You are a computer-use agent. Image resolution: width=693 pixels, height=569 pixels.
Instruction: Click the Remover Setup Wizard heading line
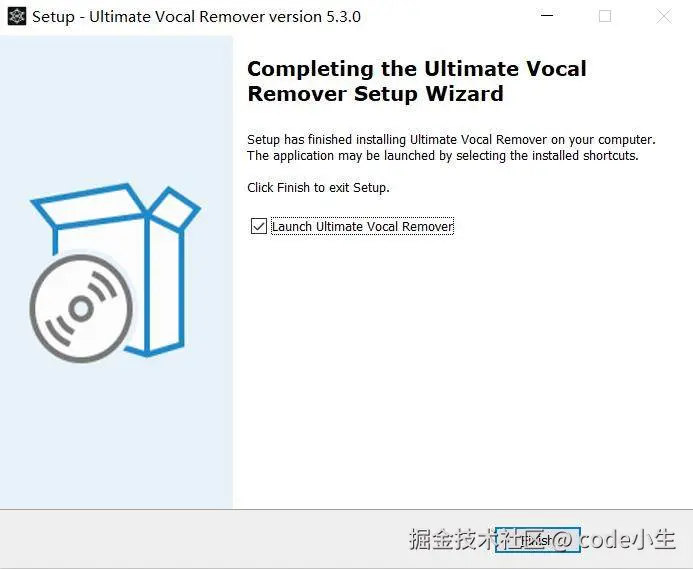tap(375, 94)
